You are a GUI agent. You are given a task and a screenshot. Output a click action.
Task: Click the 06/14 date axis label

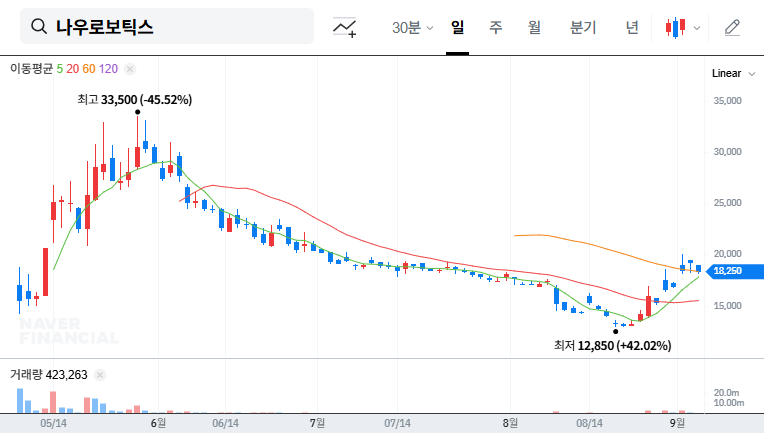coord(226,423)
